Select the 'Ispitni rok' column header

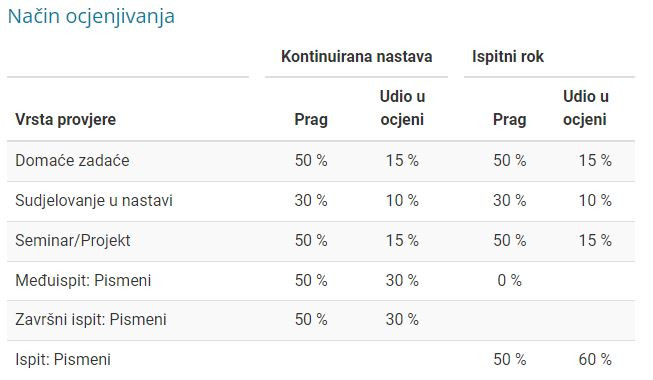pyautogui.click(x=508, y=56)
